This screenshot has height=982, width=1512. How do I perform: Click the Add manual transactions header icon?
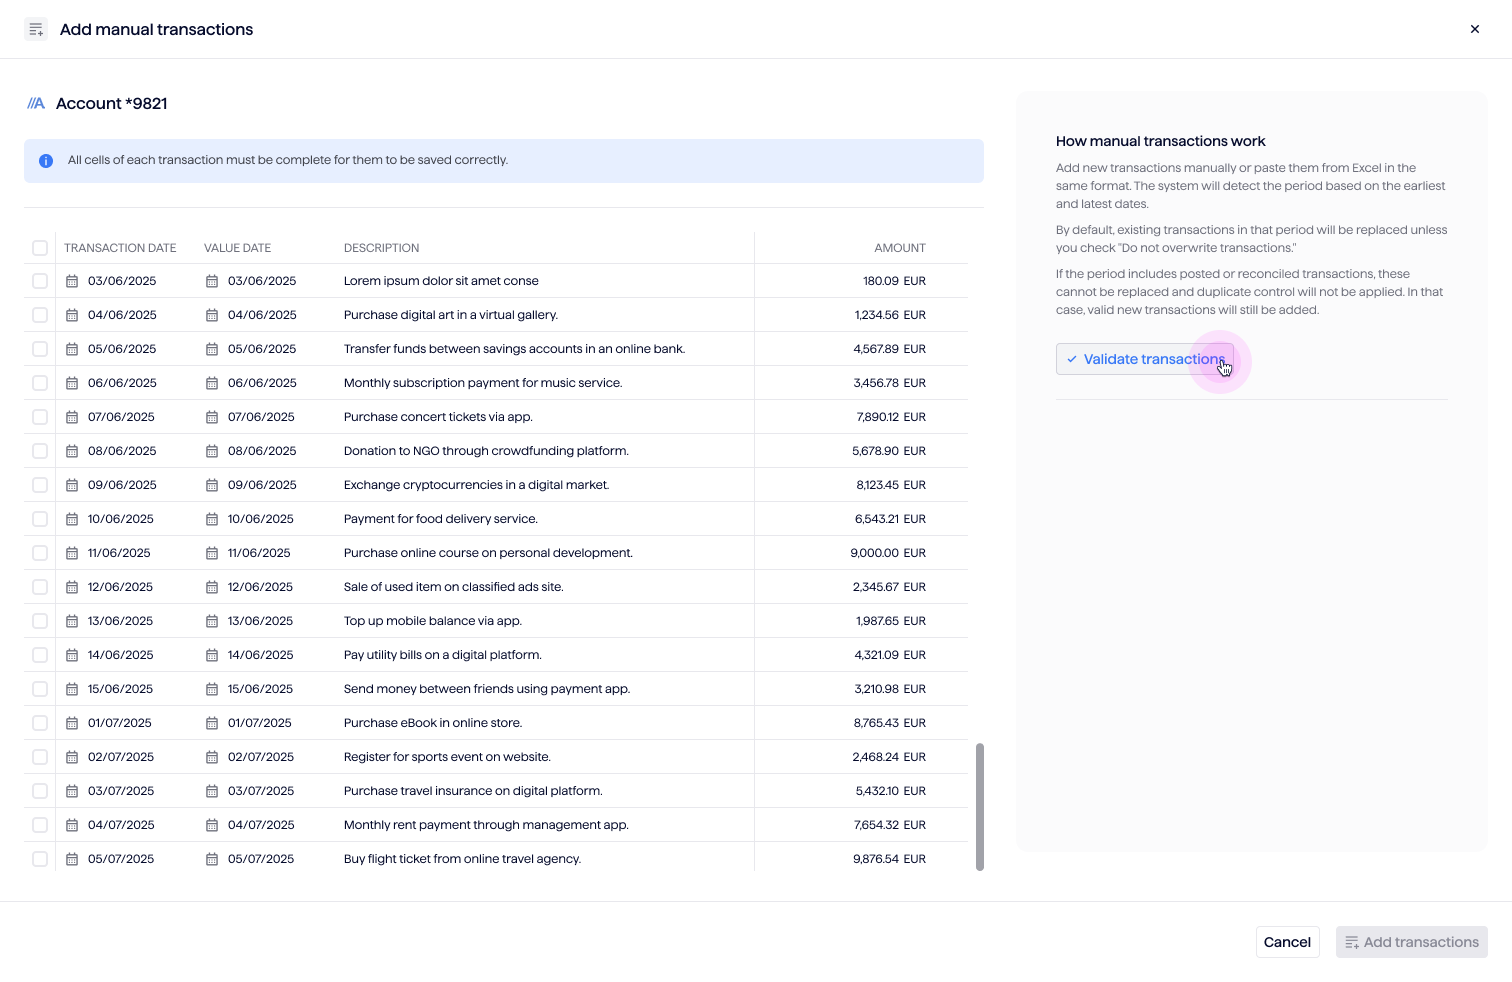tap(36, 29)
